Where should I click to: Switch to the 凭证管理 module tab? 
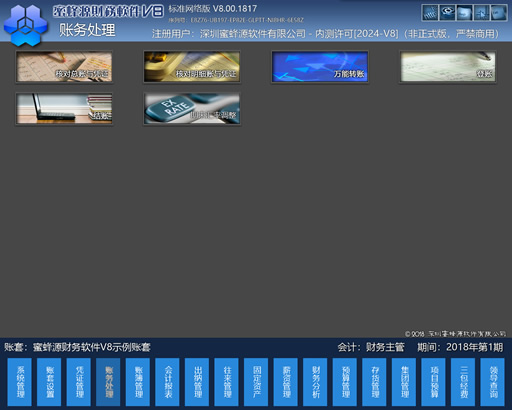79,382
